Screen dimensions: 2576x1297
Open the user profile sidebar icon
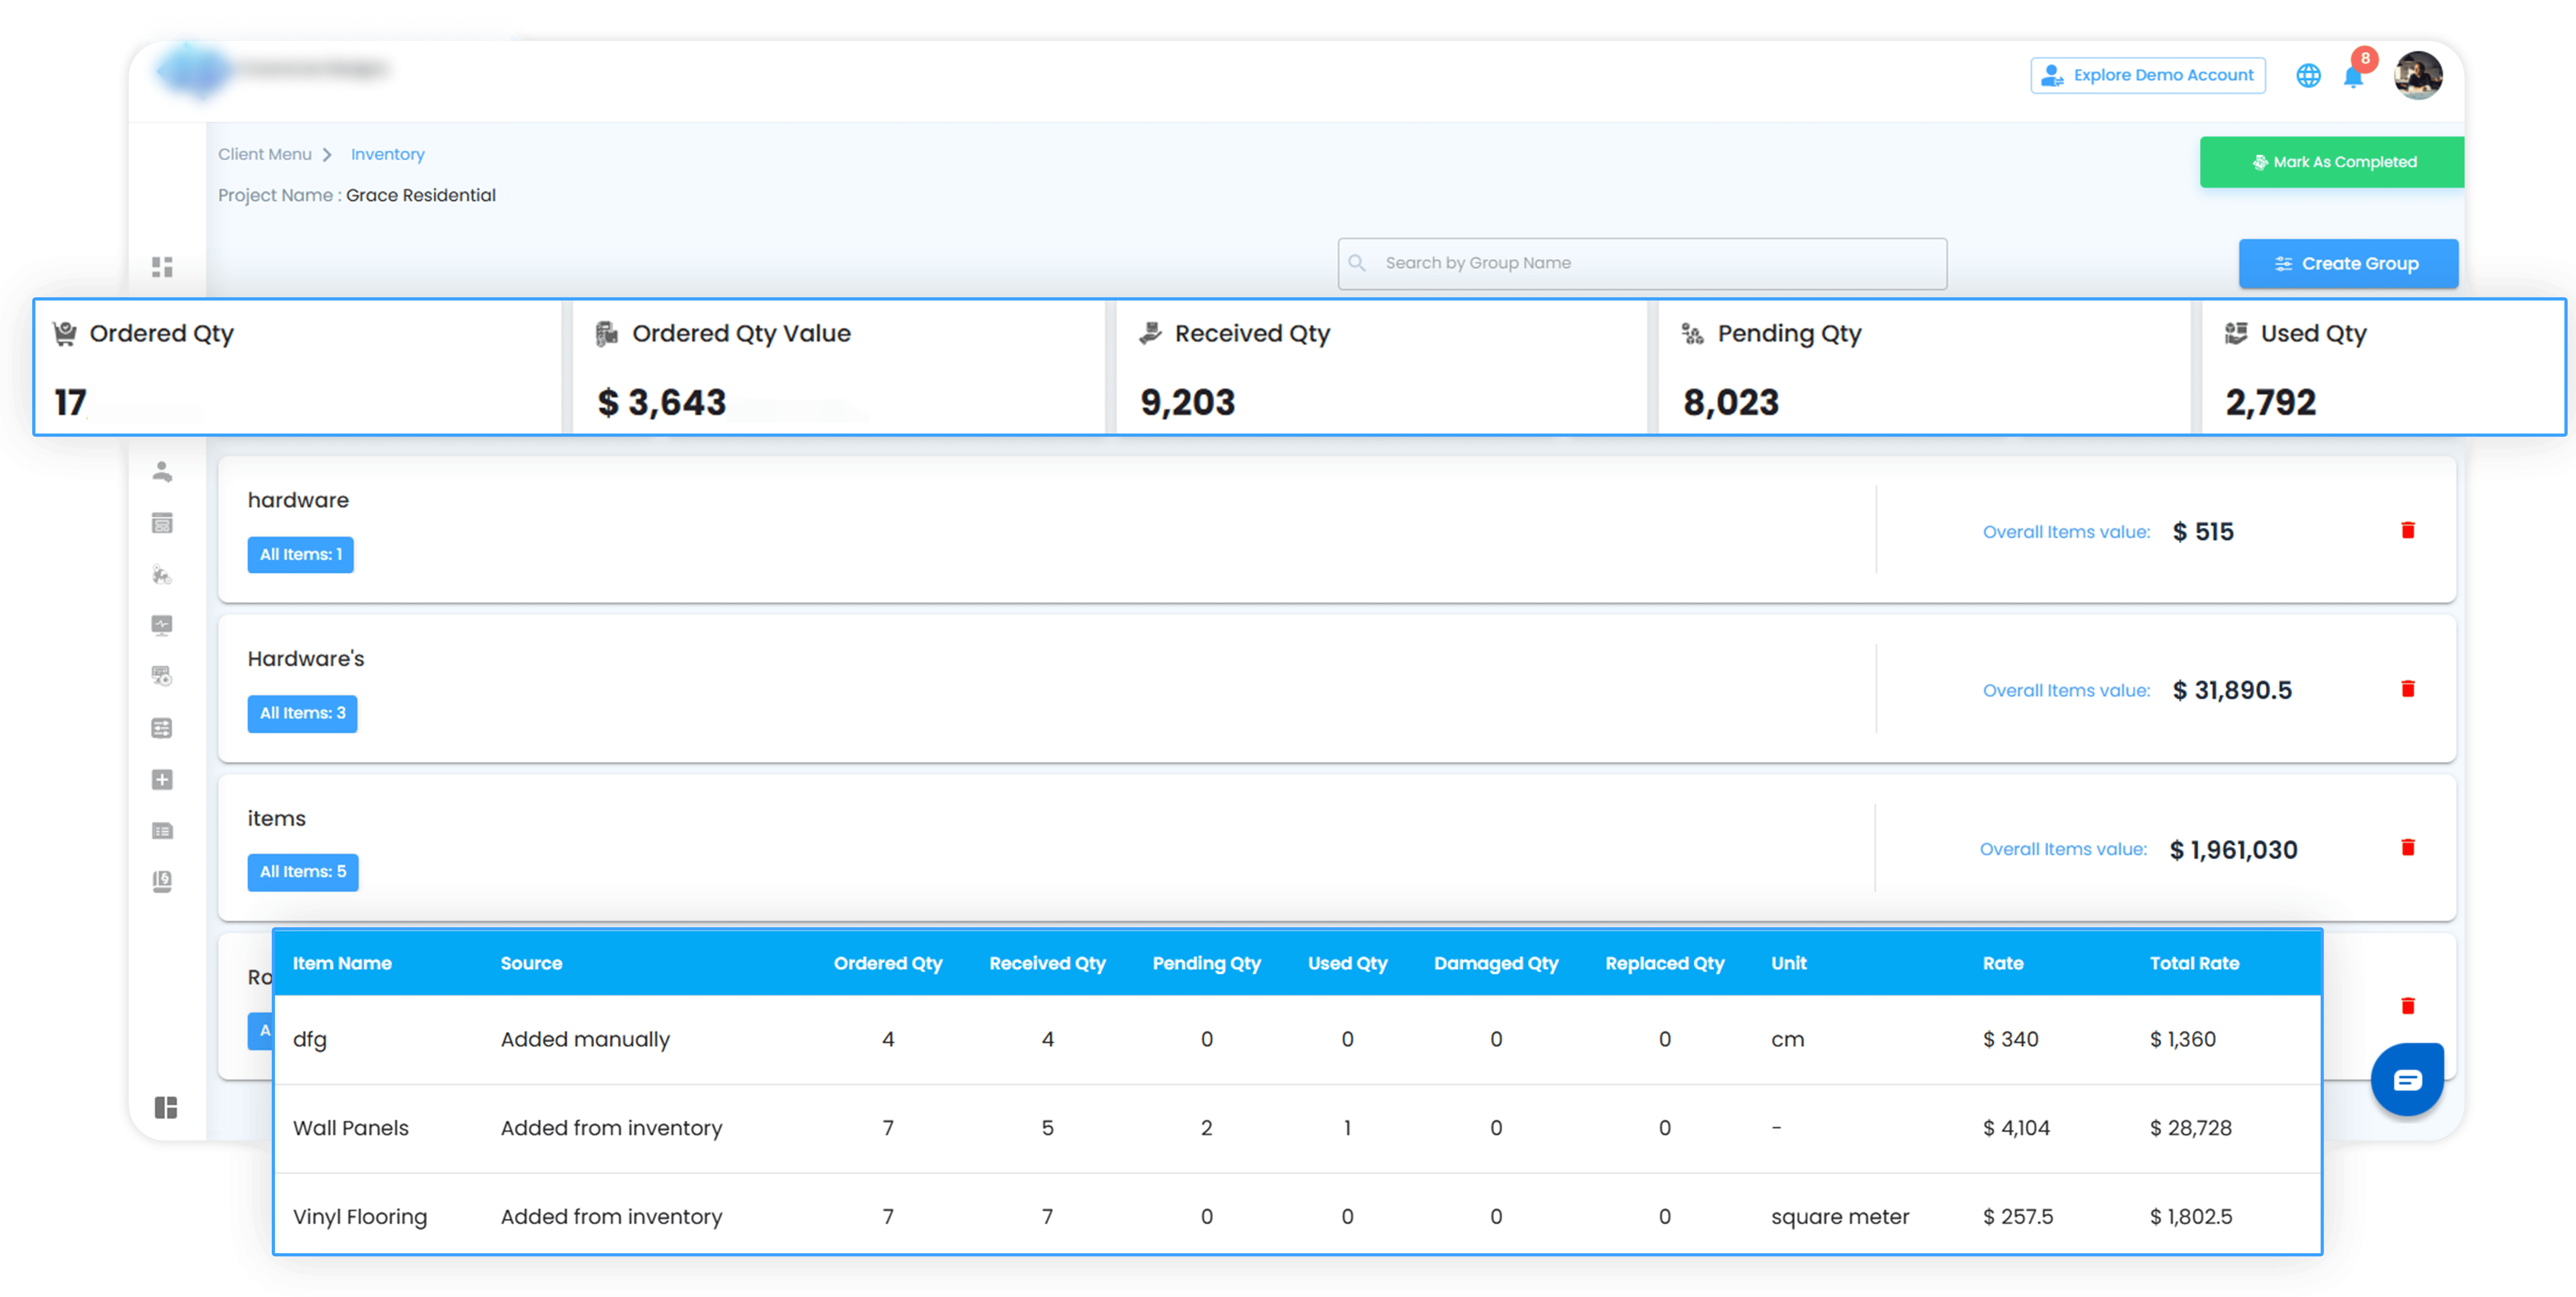(162, 472)
